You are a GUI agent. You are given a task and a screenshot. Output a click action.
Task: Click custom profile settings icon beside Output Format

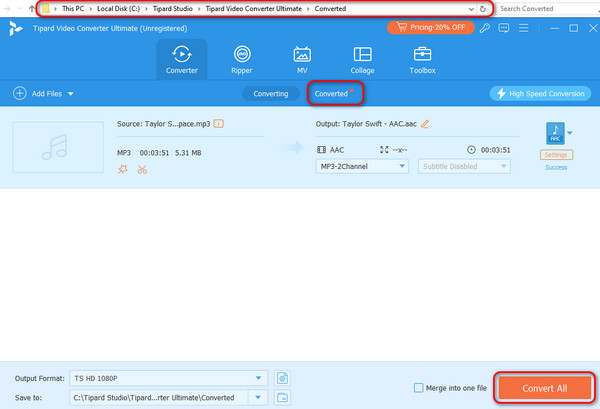(x=282, y=378)
